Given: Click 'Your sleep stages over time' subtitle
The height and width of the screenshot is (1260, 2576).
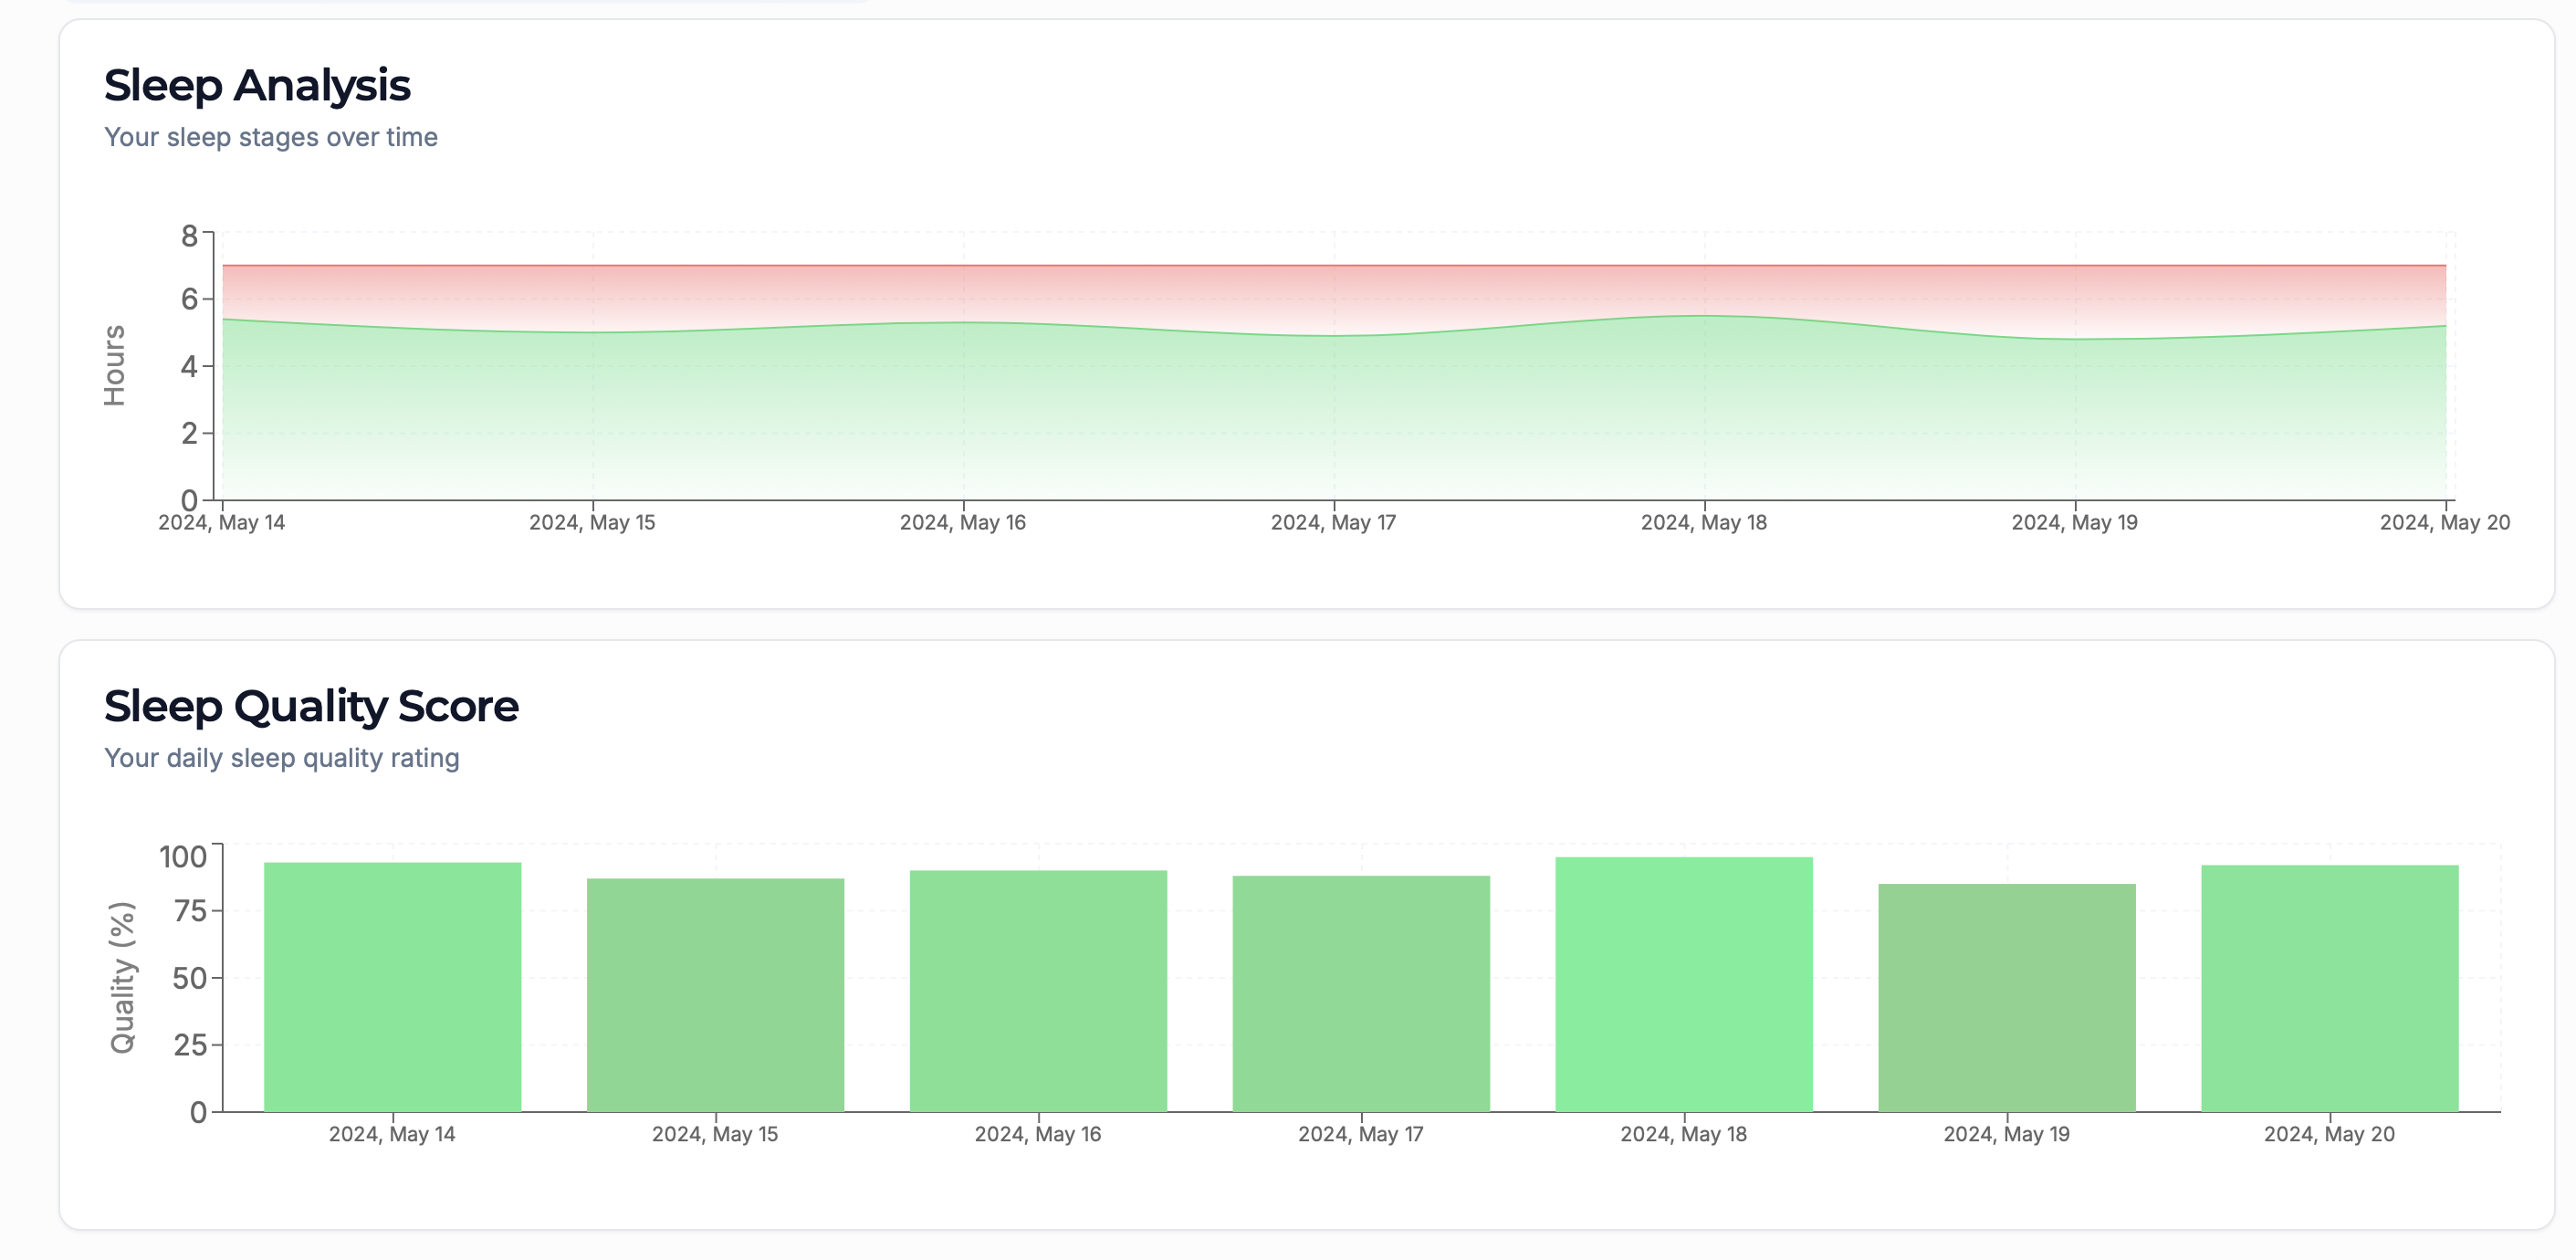Looking at the screenshot, I should tap(271, 137).
